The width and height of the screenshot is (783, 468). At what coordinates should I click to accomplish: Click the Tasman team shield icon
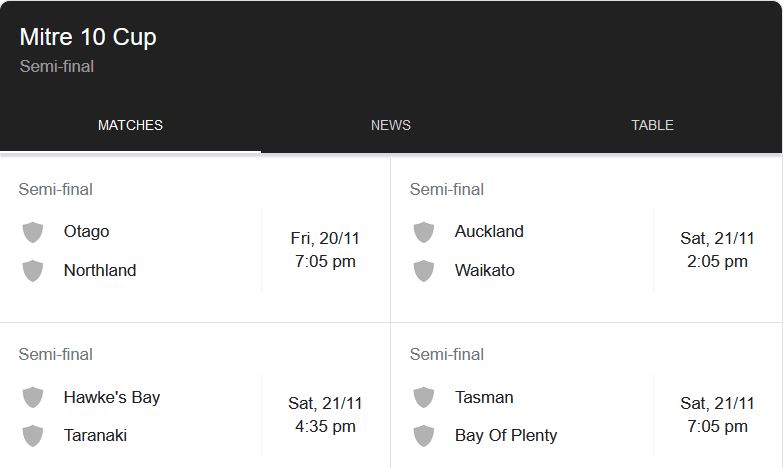coord(424,397)
